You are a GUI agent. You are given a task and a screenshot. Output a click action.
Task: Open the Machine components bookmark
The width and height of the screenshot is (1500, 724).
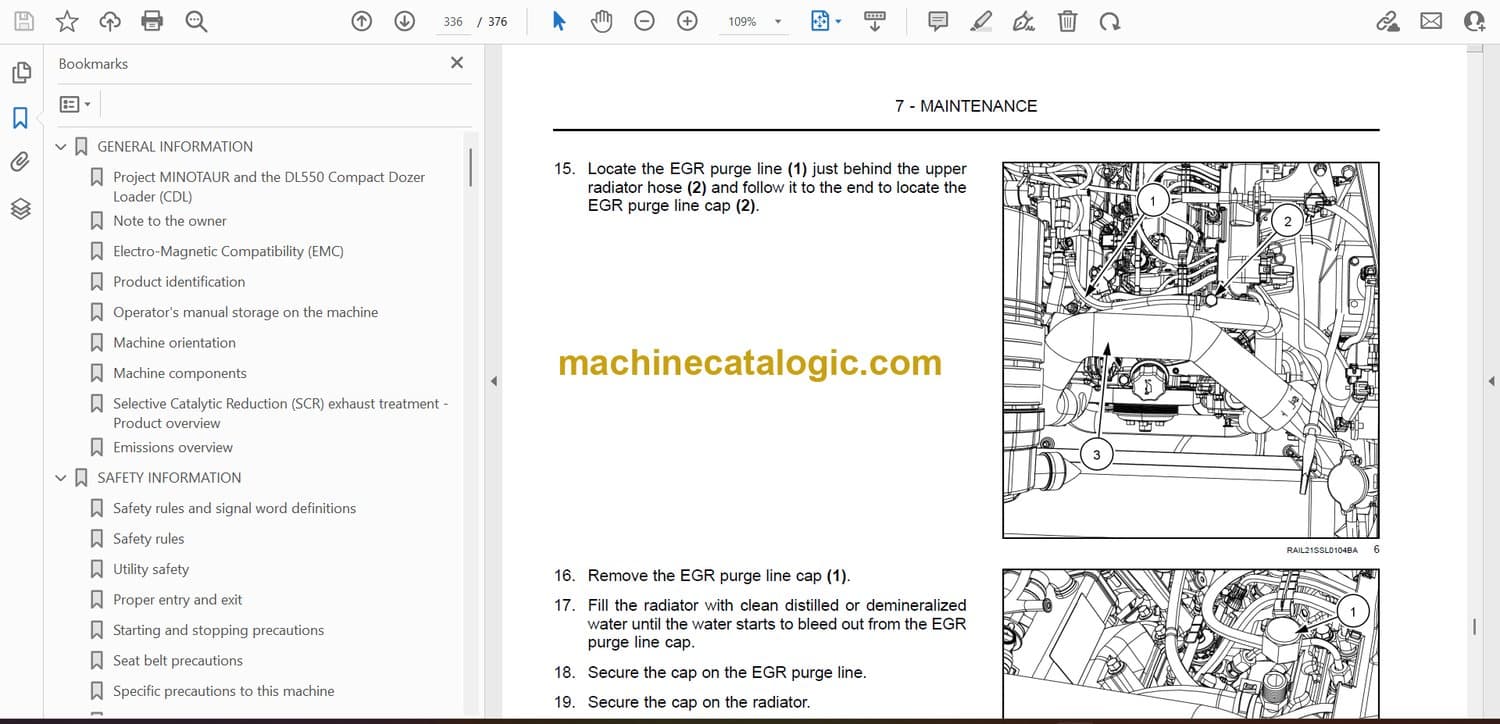[x=179, y=373]
